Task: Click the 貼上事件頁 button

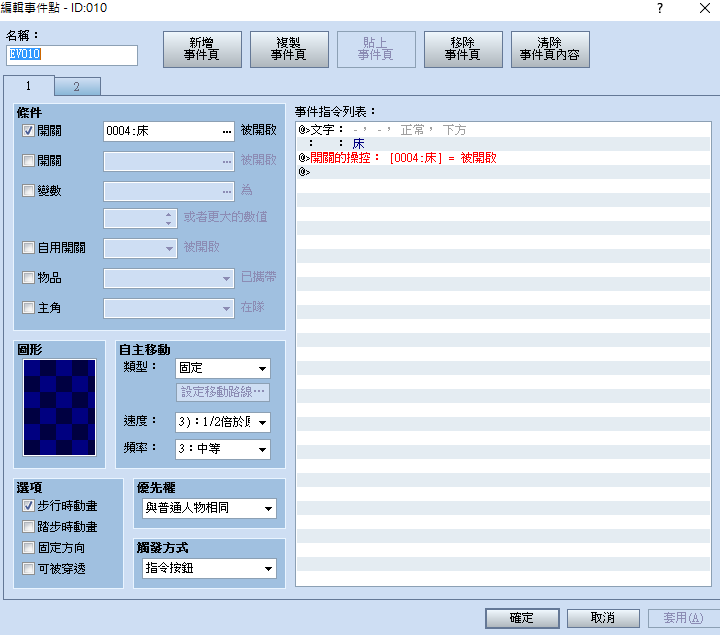Action: [376, 49]
